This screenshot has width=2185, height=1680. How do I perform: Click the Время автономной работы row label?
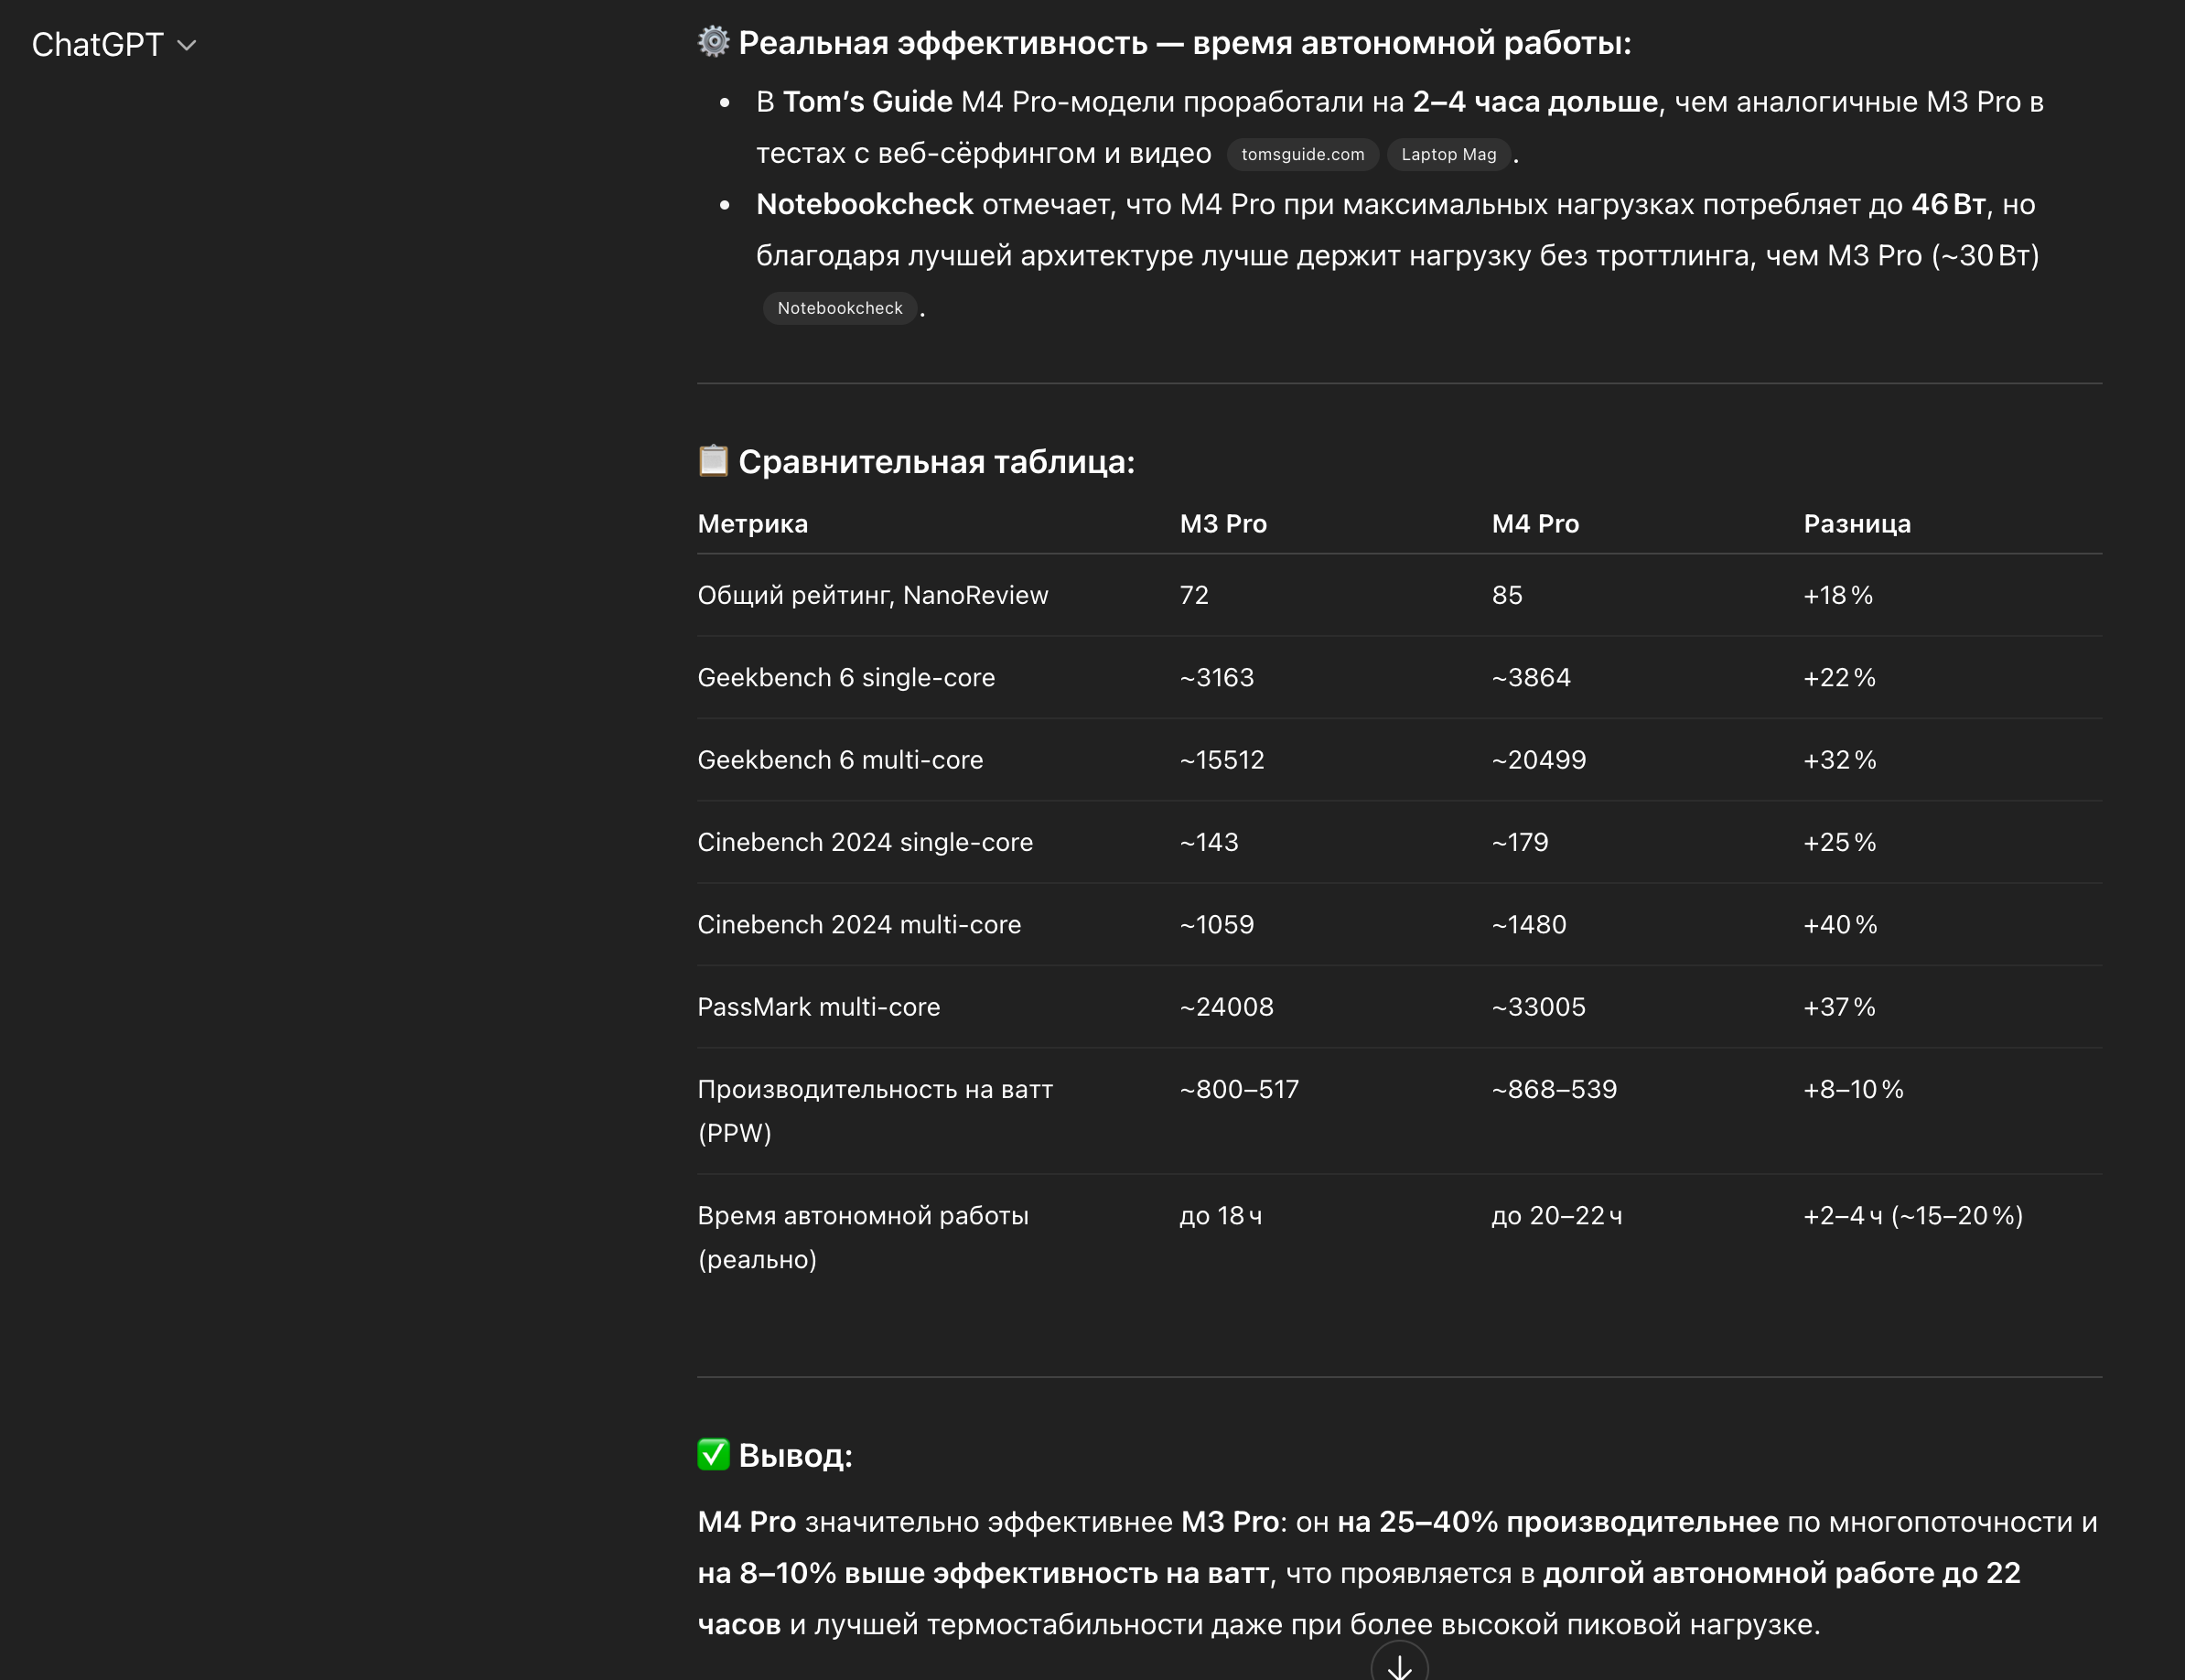click(x=862, y=1216)
